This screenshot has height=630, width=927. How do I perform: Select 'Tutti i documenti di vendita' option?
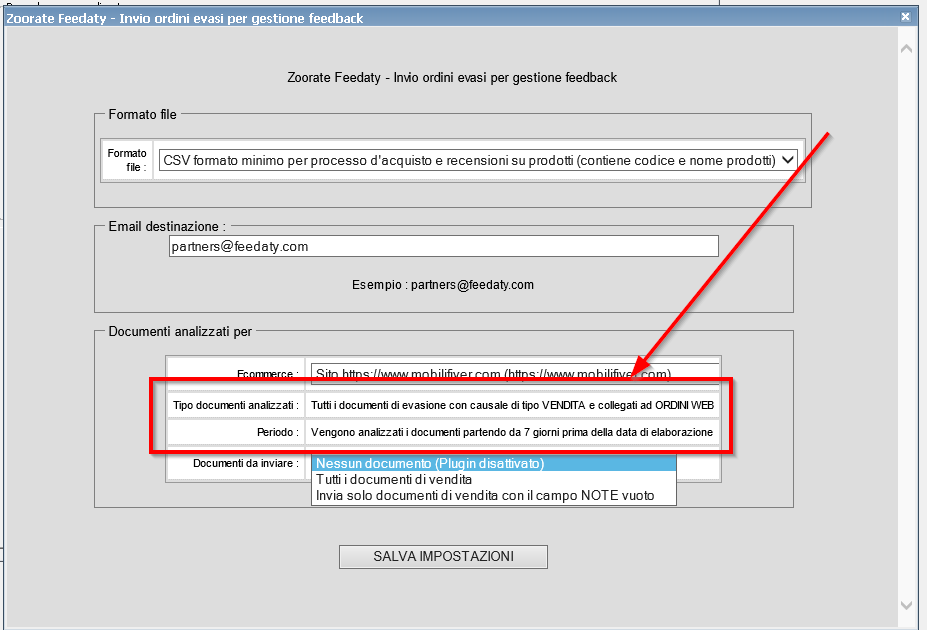494,479
